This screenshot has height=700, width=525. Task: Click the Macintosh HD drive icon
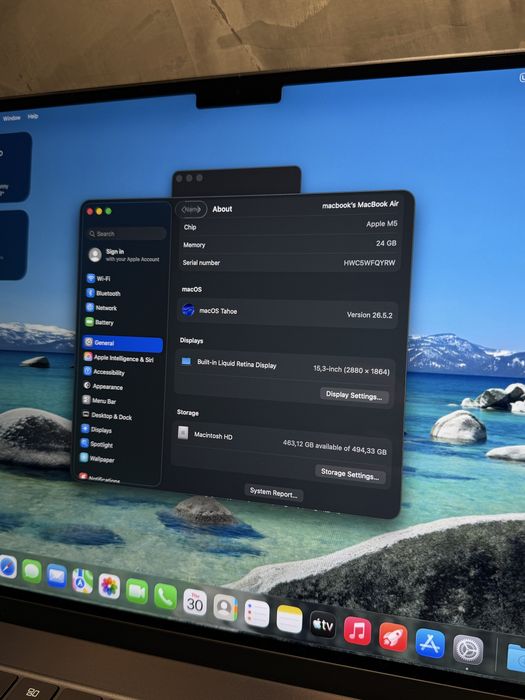point(183,433)
